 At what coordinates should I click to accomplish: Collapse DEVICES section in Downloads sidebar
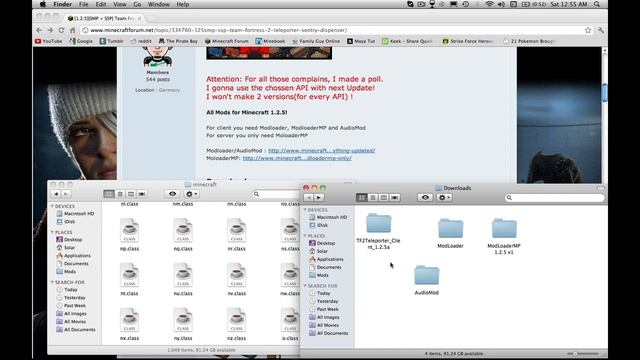pyautogui.click(x=305, y=210)
